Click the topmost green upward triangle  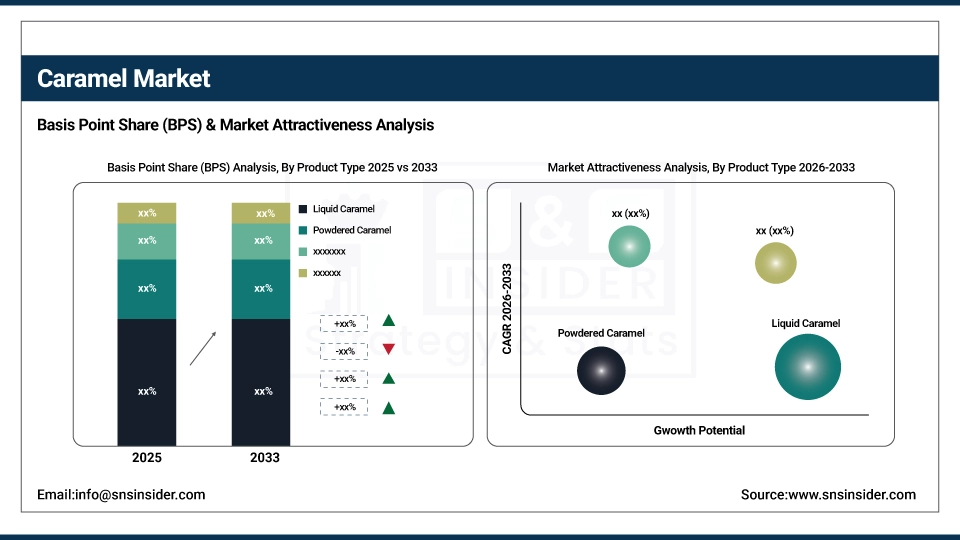coord(388,321)
